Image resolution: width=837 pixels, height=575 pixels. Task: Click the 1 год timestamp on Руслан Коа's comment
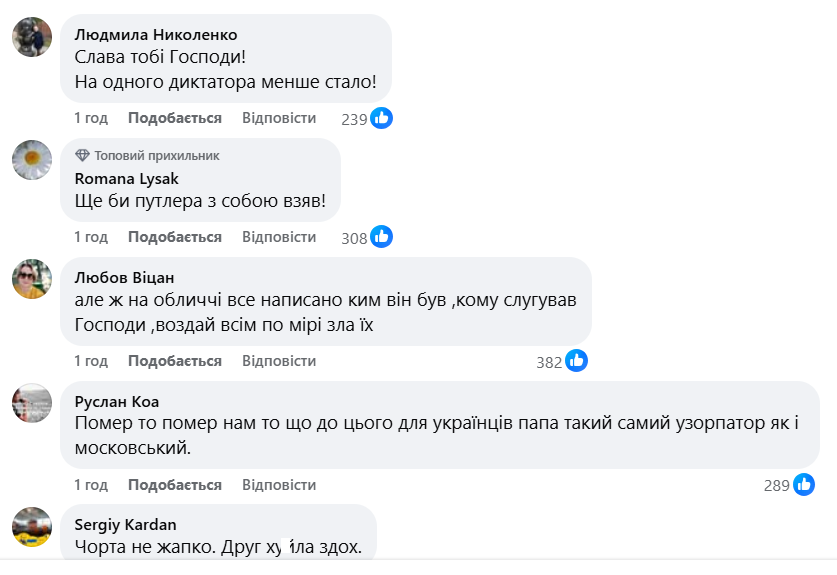[91, 485]
